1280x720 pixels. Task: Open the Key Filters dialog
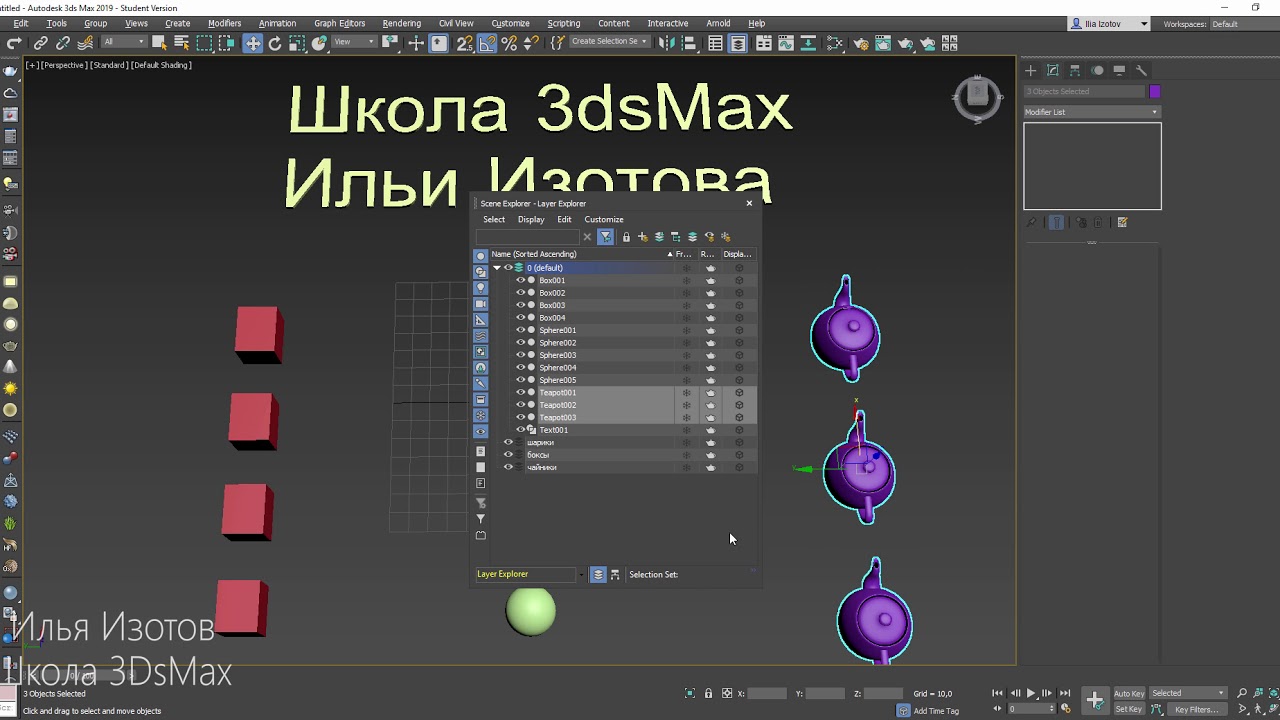pyautogui.click(x=1196, y=709)
